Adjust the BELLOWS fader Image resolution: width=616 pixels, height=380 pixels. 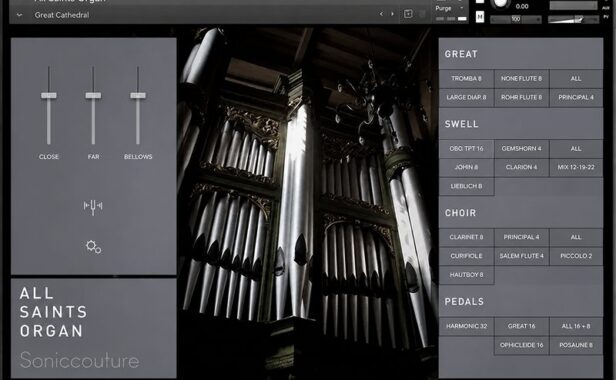click(x=138, y=95)
